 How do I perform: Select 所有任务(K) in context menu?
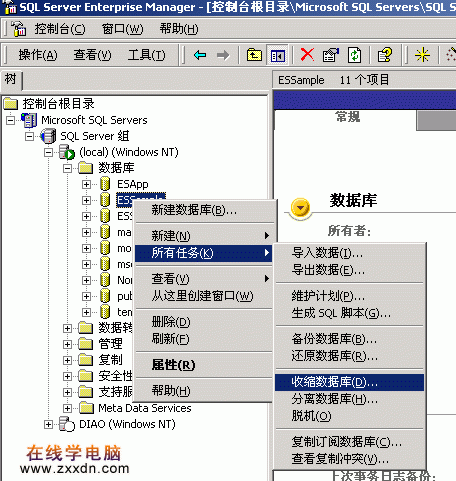click(x=203, y=253)
